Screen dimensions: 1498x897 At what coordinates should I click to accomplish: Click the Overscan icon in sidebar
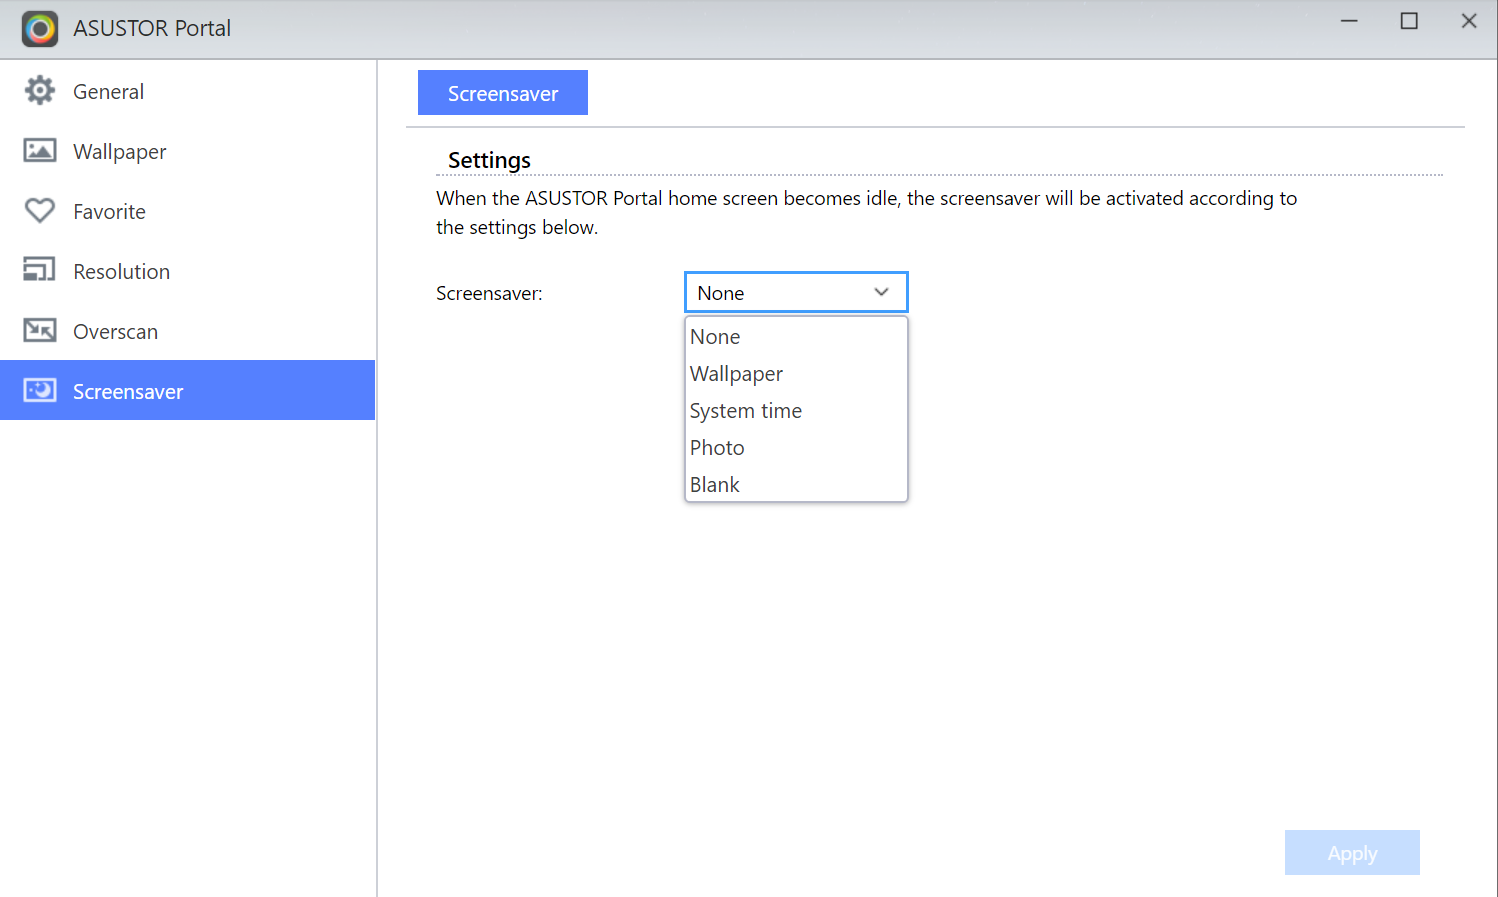coord(40,329)
